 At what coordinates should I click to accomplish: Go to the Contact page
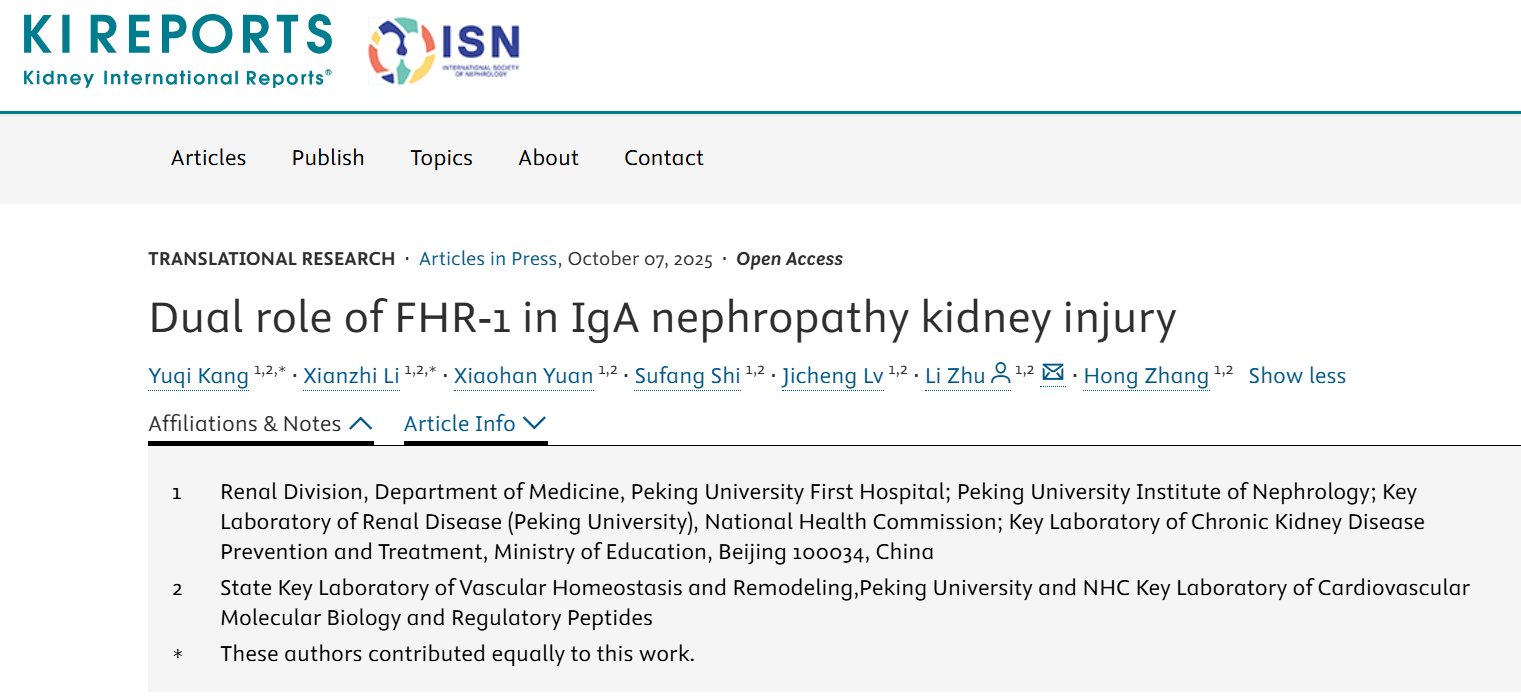tap(664, 158)
